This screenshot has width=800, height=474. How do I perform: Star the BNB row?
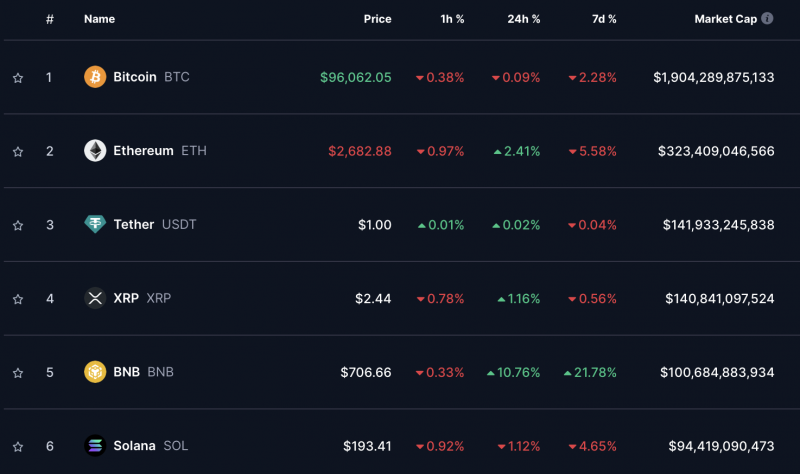[18, 373]
